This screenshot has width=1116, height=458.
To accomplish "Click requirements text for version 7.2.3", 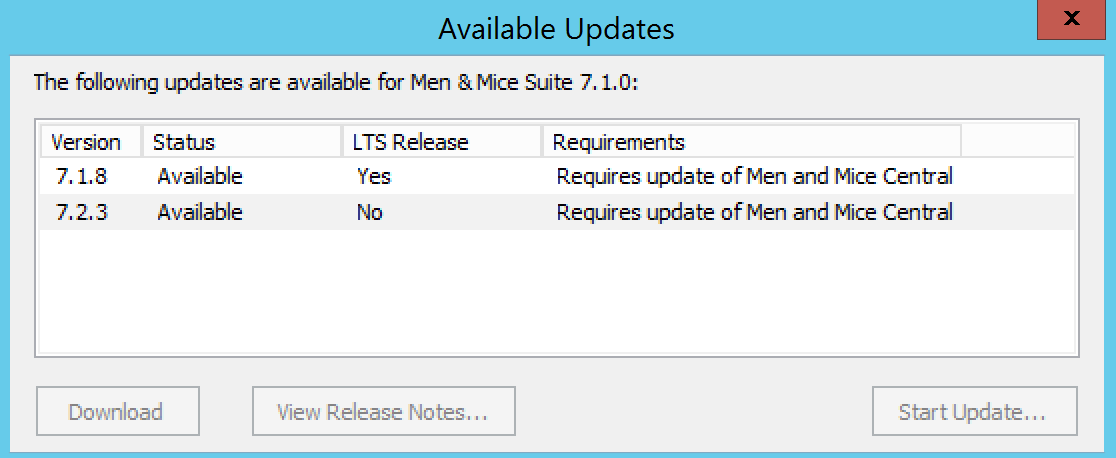I will coord(754,213).
